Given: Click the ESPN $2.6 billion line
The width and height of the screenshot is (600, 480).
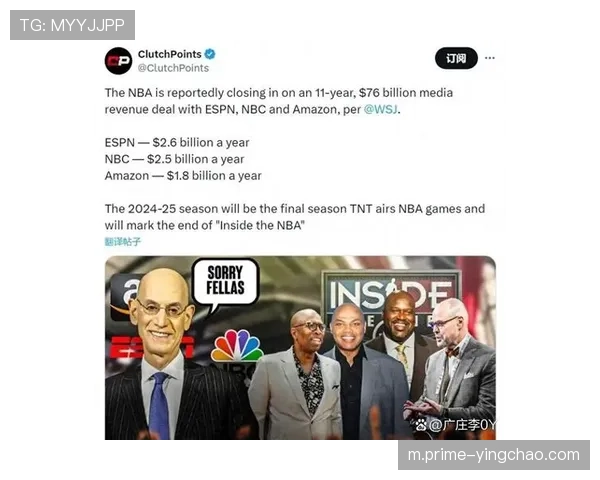Looking at the screenshot, I should coord(177,142).
